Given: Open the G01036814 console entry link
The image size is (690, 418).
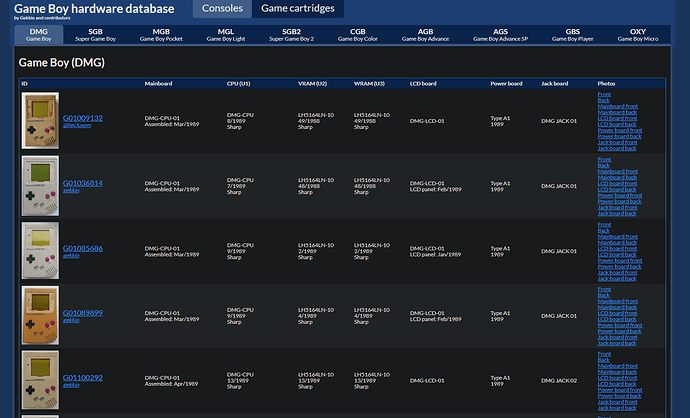Looking at the screenshot, I should (83, 183).
